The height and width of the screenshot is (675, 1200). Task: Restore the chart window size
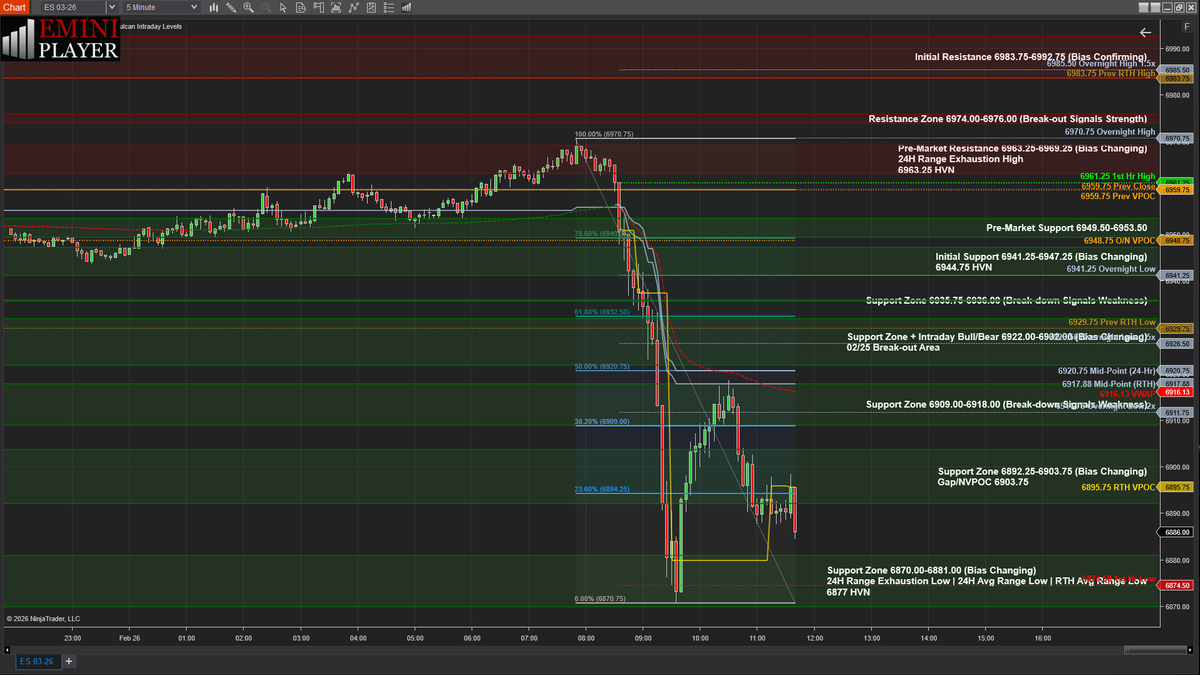coord(1178,7)
